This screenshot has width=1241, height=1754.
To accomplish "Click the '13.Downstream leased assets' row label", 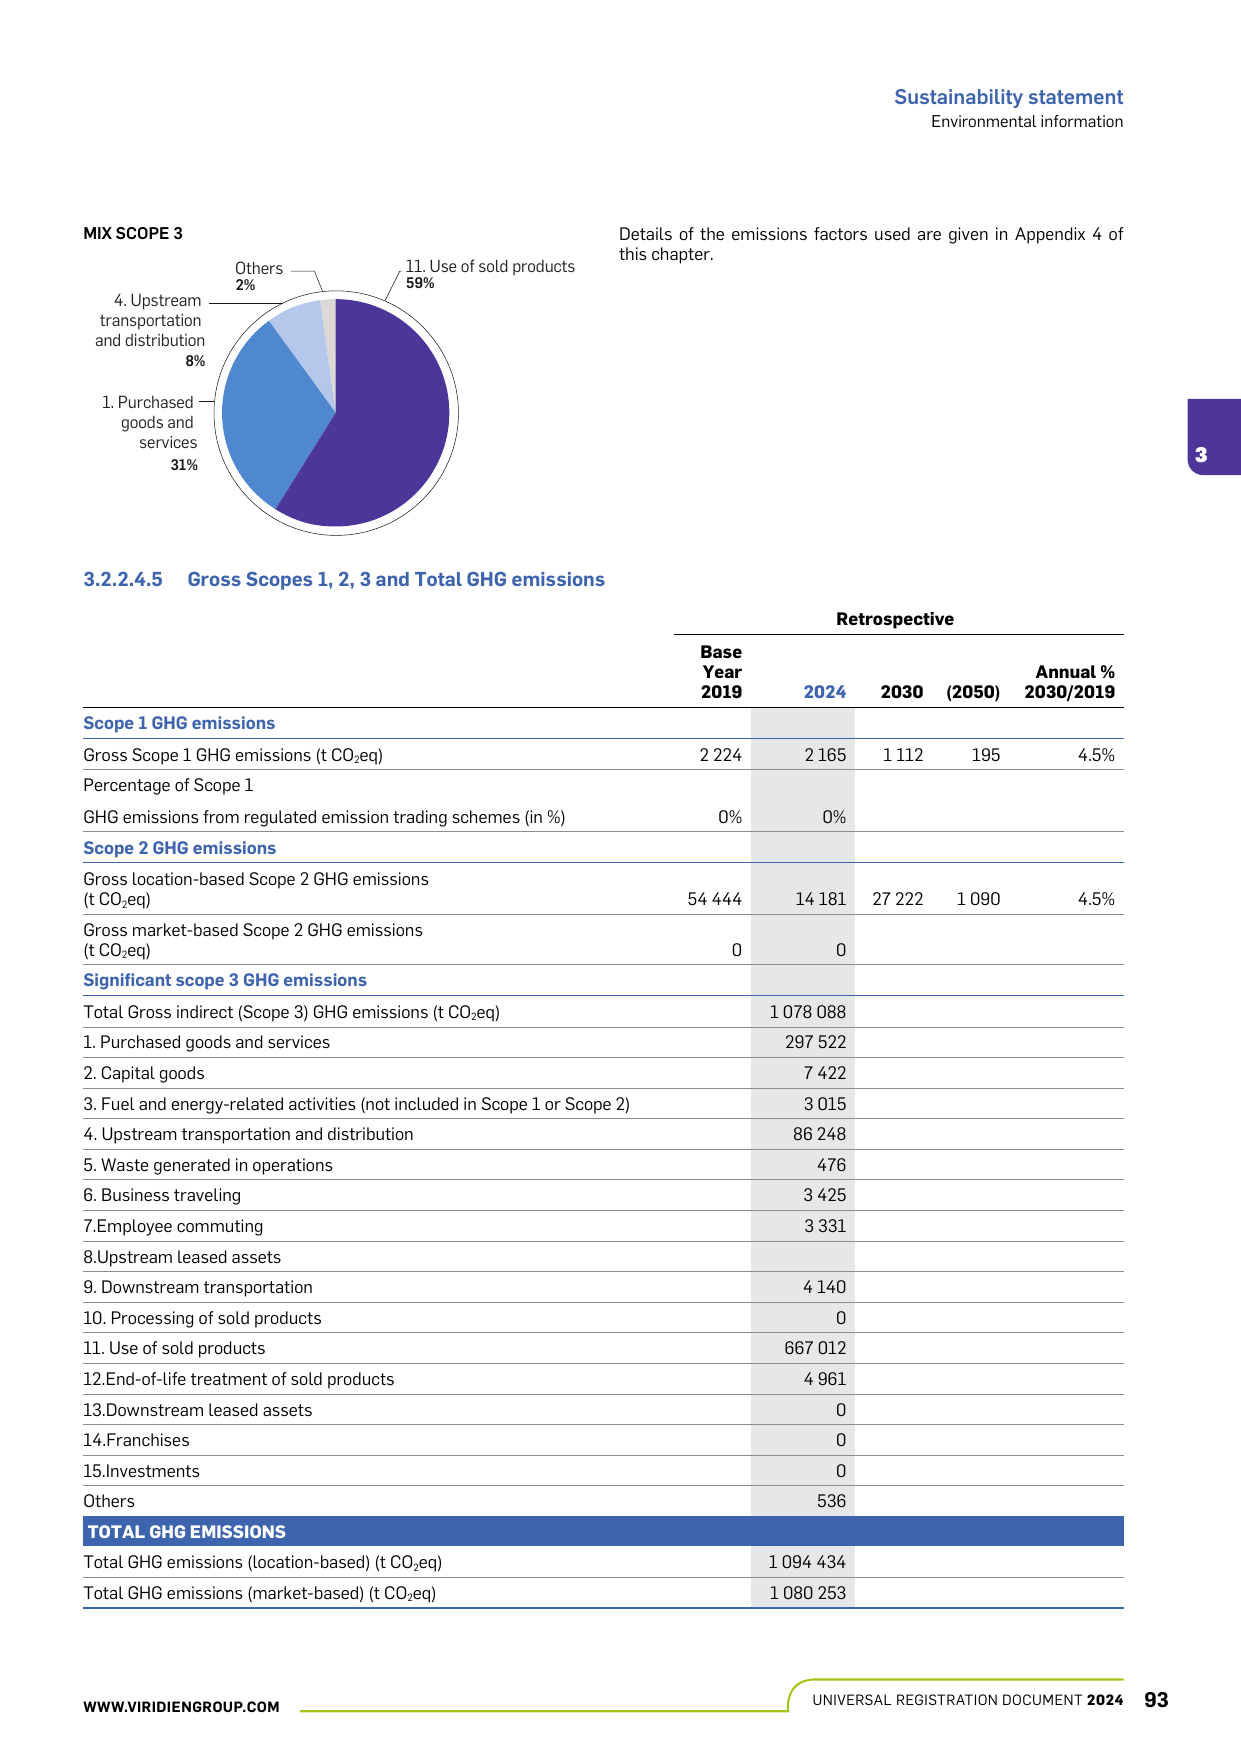I will tap(198, 1410).
